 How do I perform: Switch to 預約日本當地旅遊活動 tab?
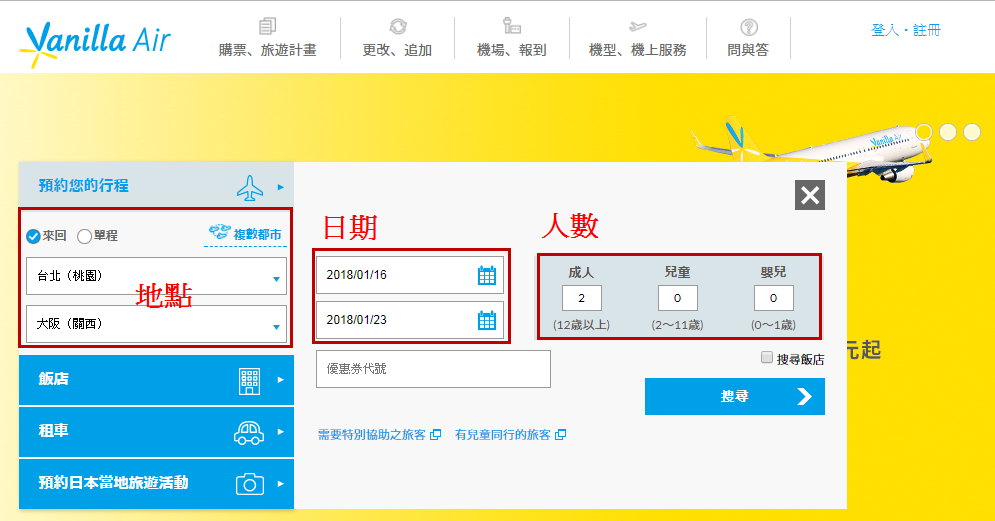tap(156, 484)
